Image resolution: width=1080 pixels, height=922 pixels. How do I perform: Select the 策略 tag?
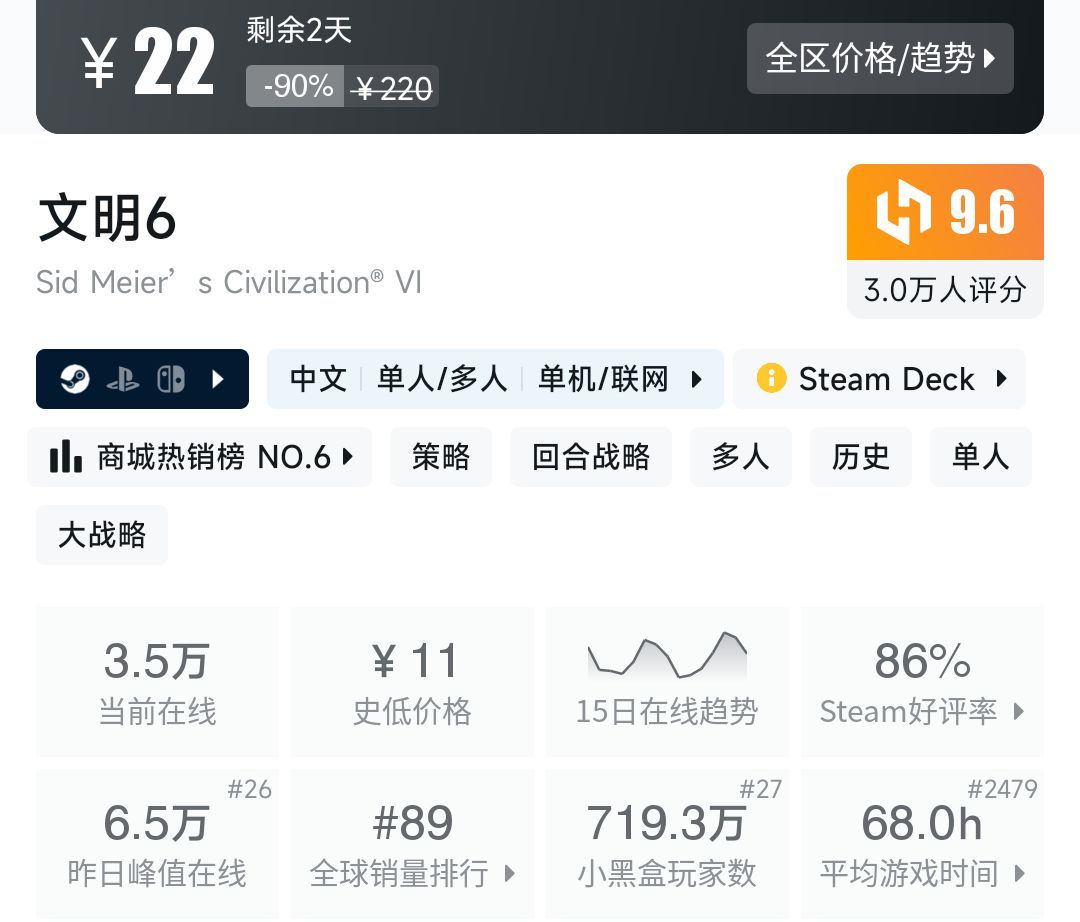coord(441,457)
